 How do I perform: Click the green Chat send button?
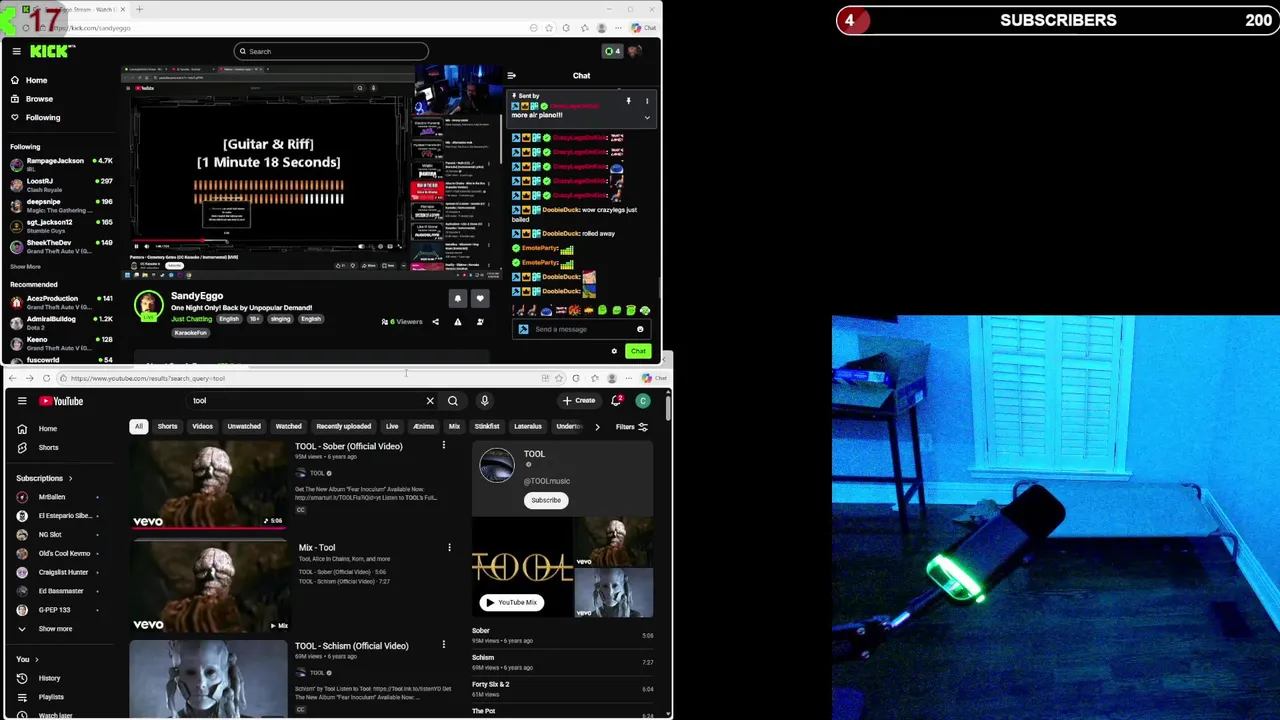coord(638,351)
